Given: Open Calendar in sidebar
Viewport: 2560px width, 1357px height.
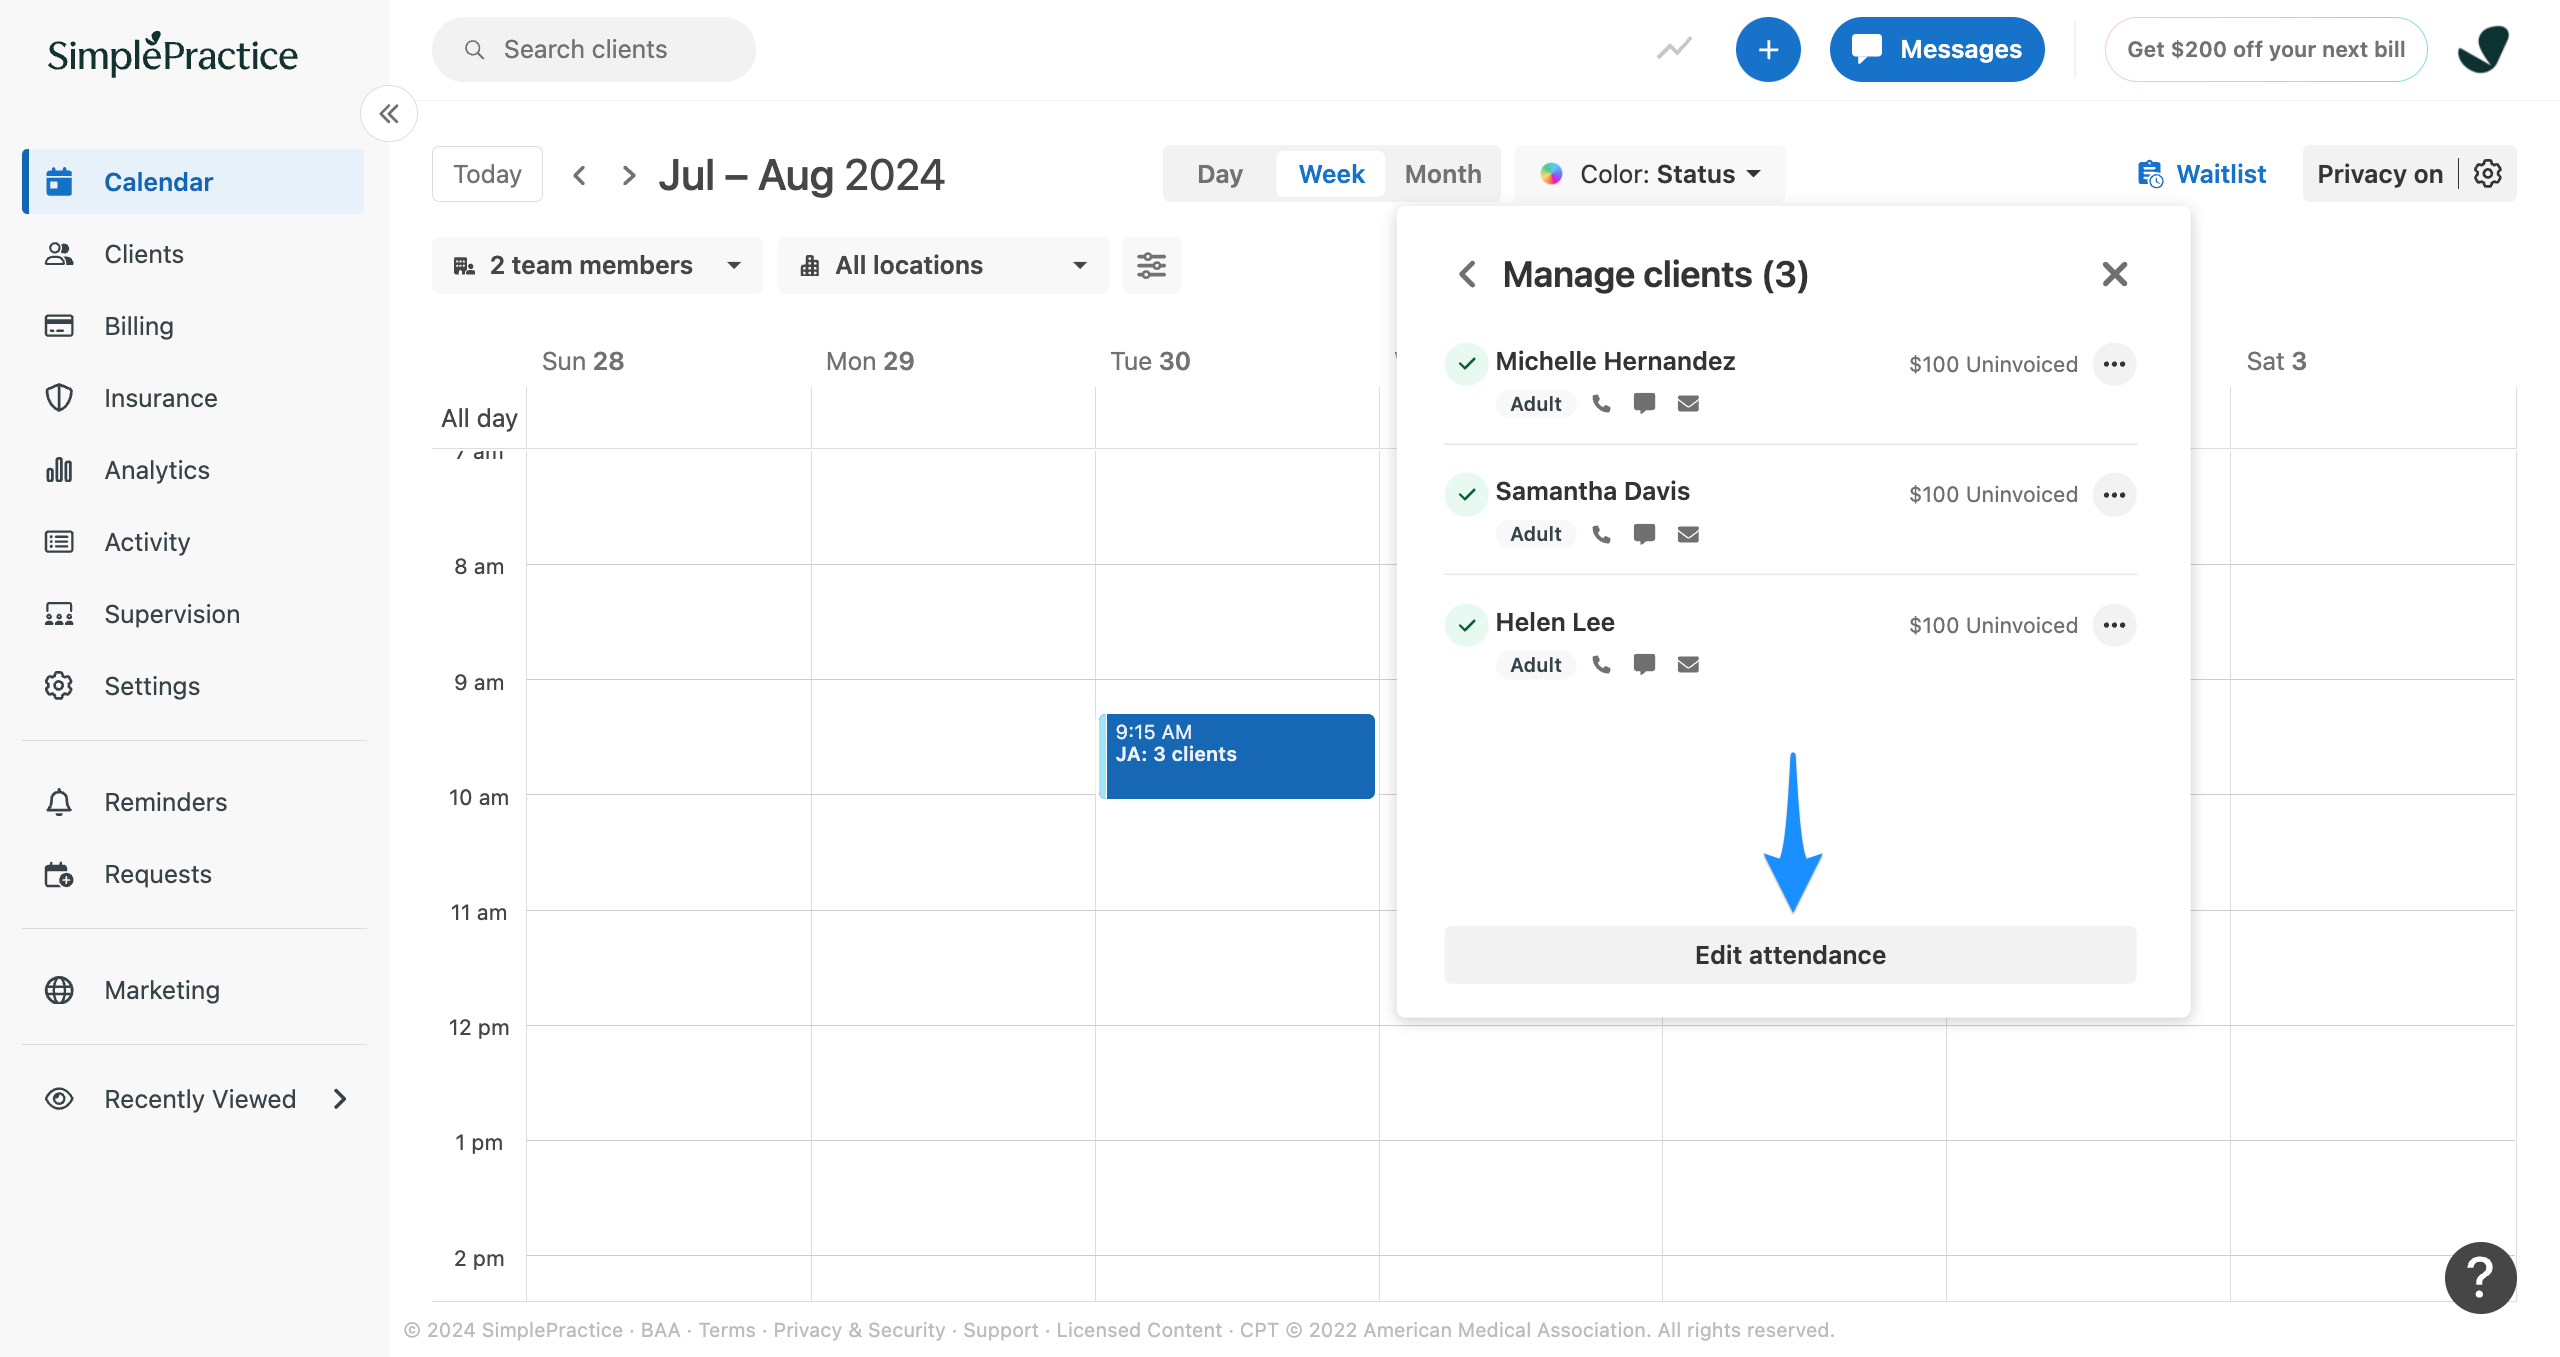Looking at the screenshot, I should [x=193, y=182].
